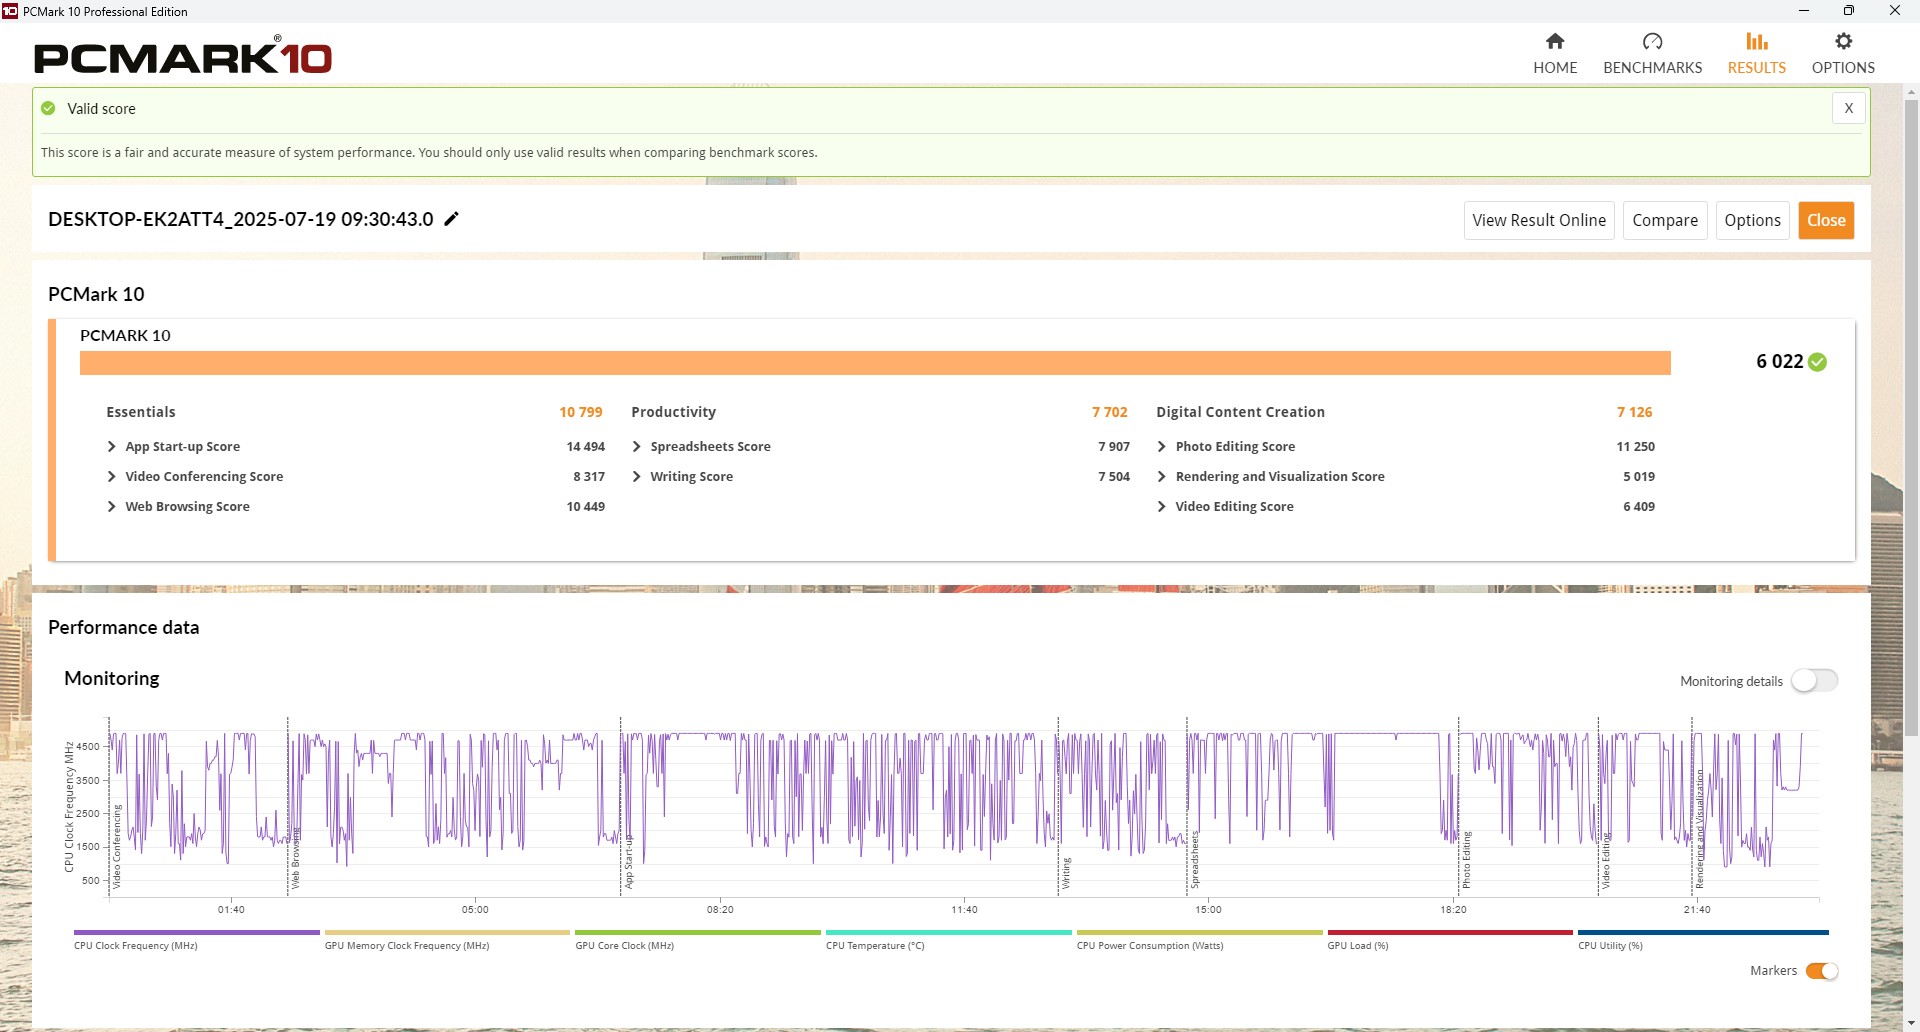
Task: Open the Home icon in navigation
Action: (x=1554, y=42)
